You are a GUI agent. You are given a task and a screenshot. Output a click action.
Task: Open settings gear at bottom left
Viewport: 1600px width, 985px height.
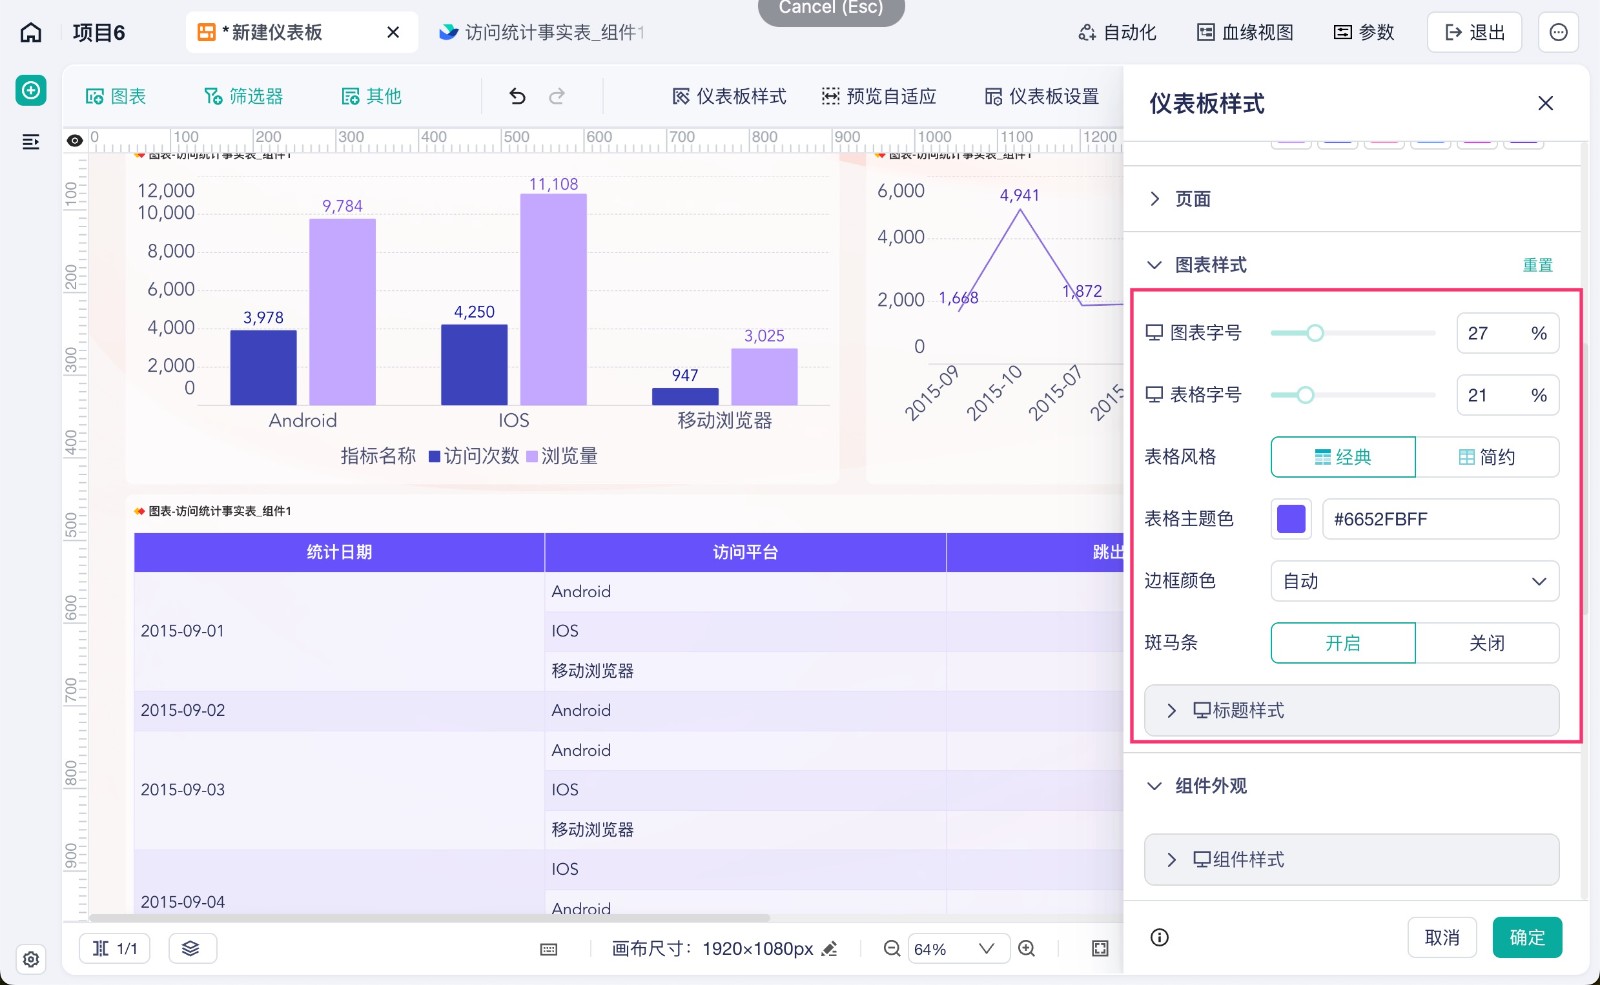(31, 959)
